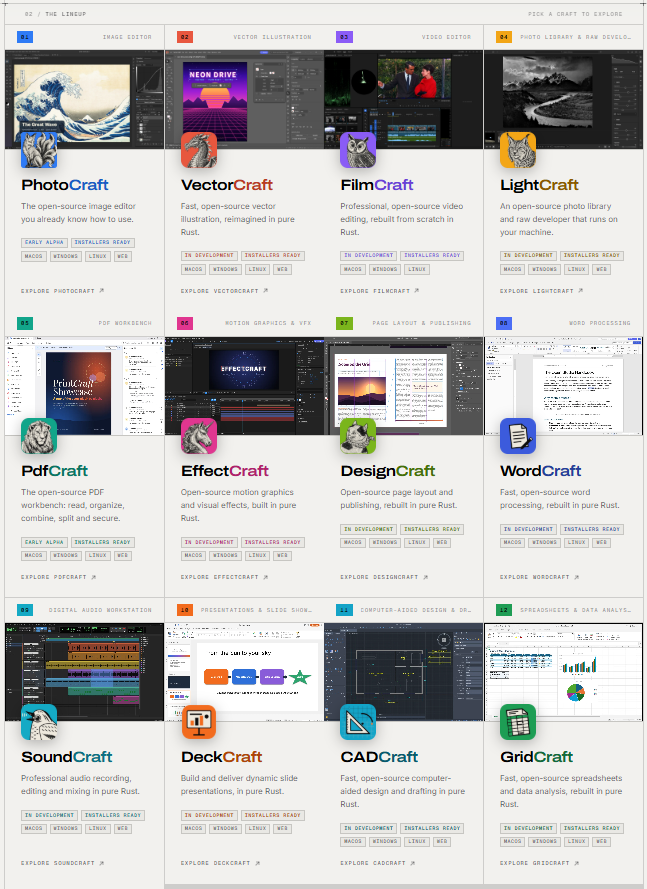Follow the Explore WordCraft link
Image resolution: width=647 pixels, height=889 pixels.
tap(539, 577)
